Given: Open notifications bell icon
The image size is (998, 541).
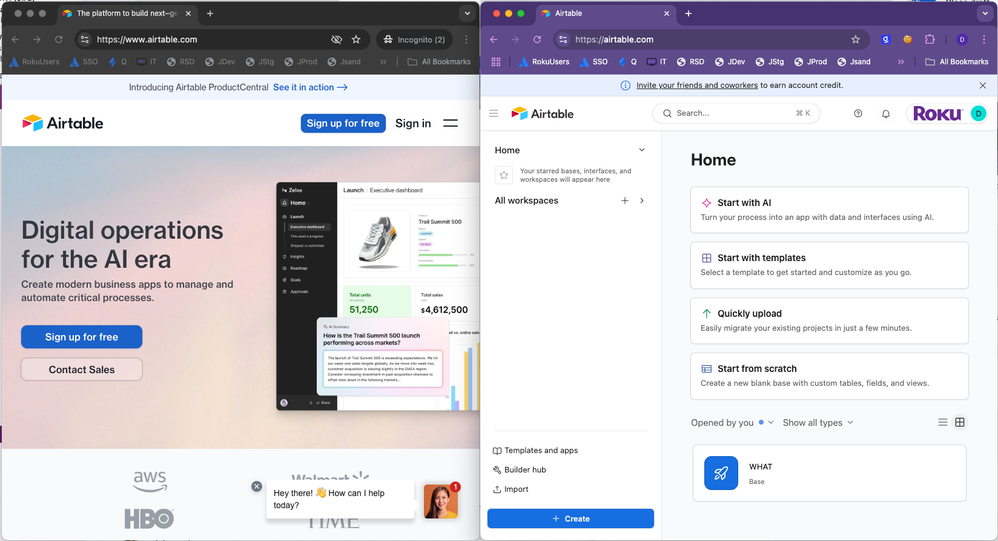Looking at the screenshot, I should (x=885, y=113).
